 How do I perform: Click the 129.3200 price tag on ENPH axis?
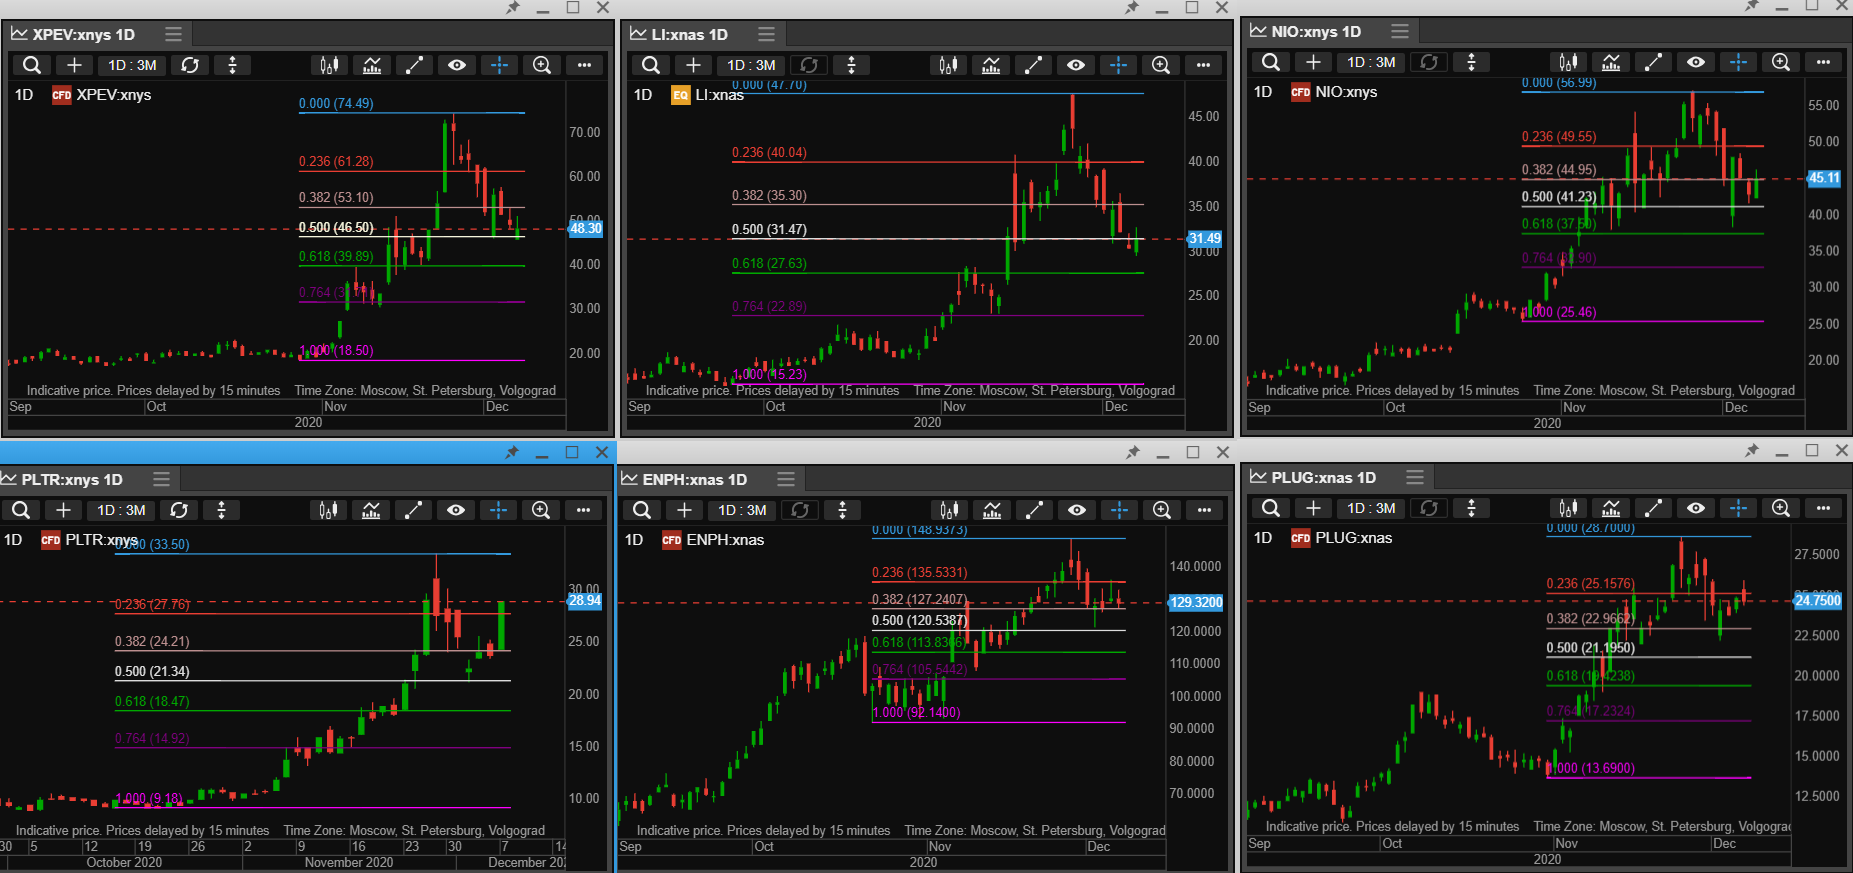[1196, 602]
